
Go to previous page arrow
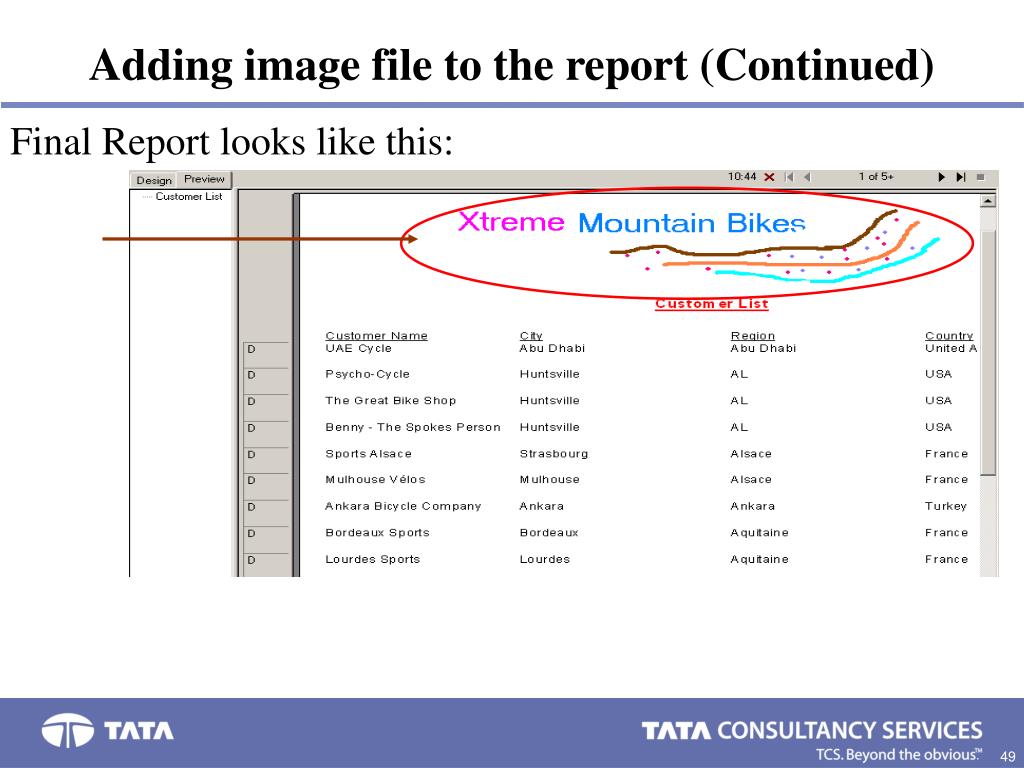(807, 177)
